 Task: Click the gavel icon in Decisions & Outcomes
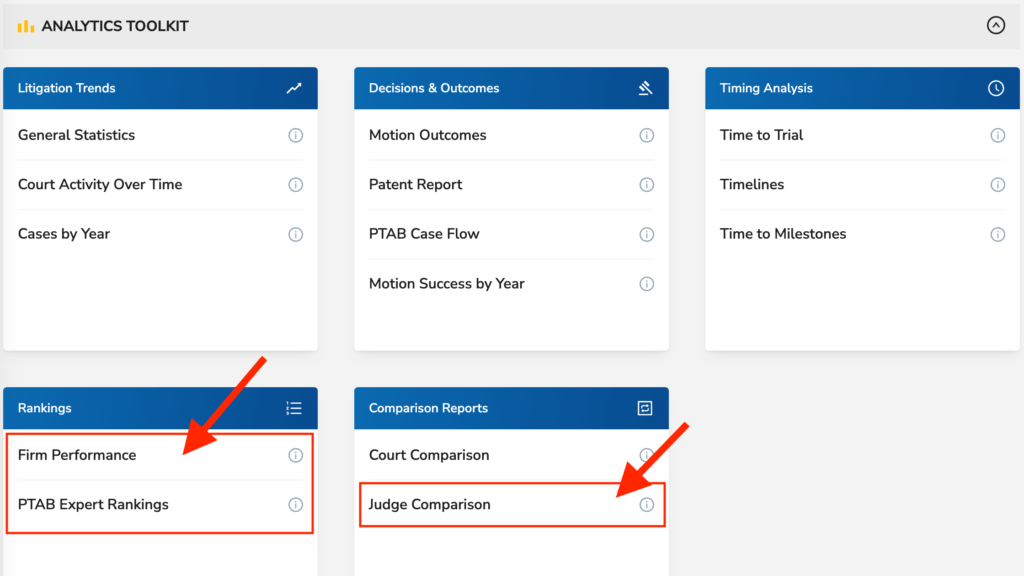pyautogui.click(x=645, y=88)
